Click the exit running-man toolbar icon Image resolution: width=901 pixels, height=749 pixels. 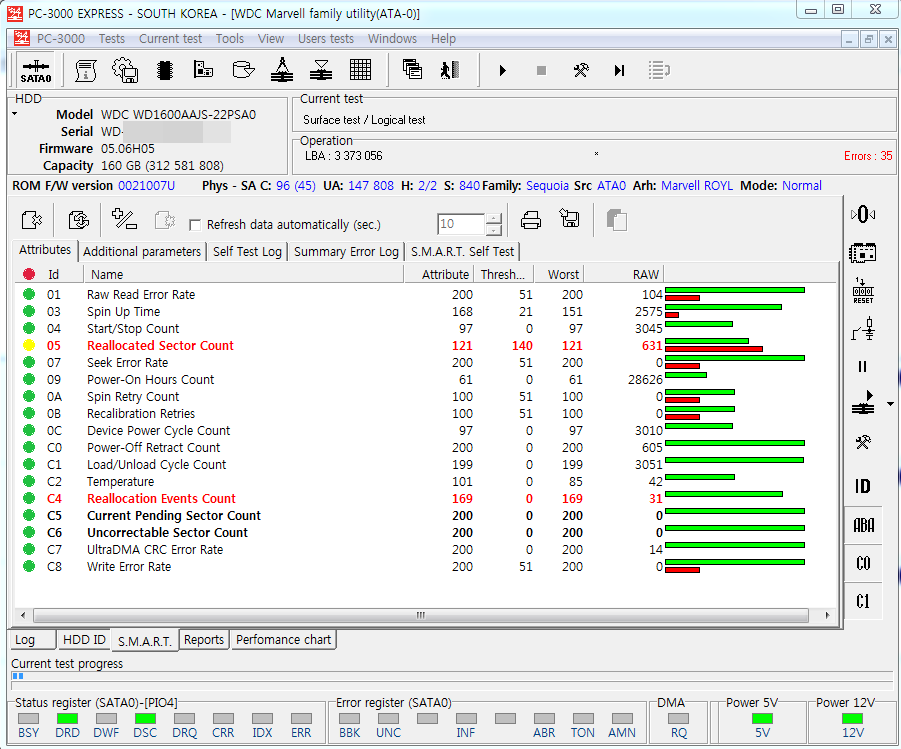tap(450, 70)
